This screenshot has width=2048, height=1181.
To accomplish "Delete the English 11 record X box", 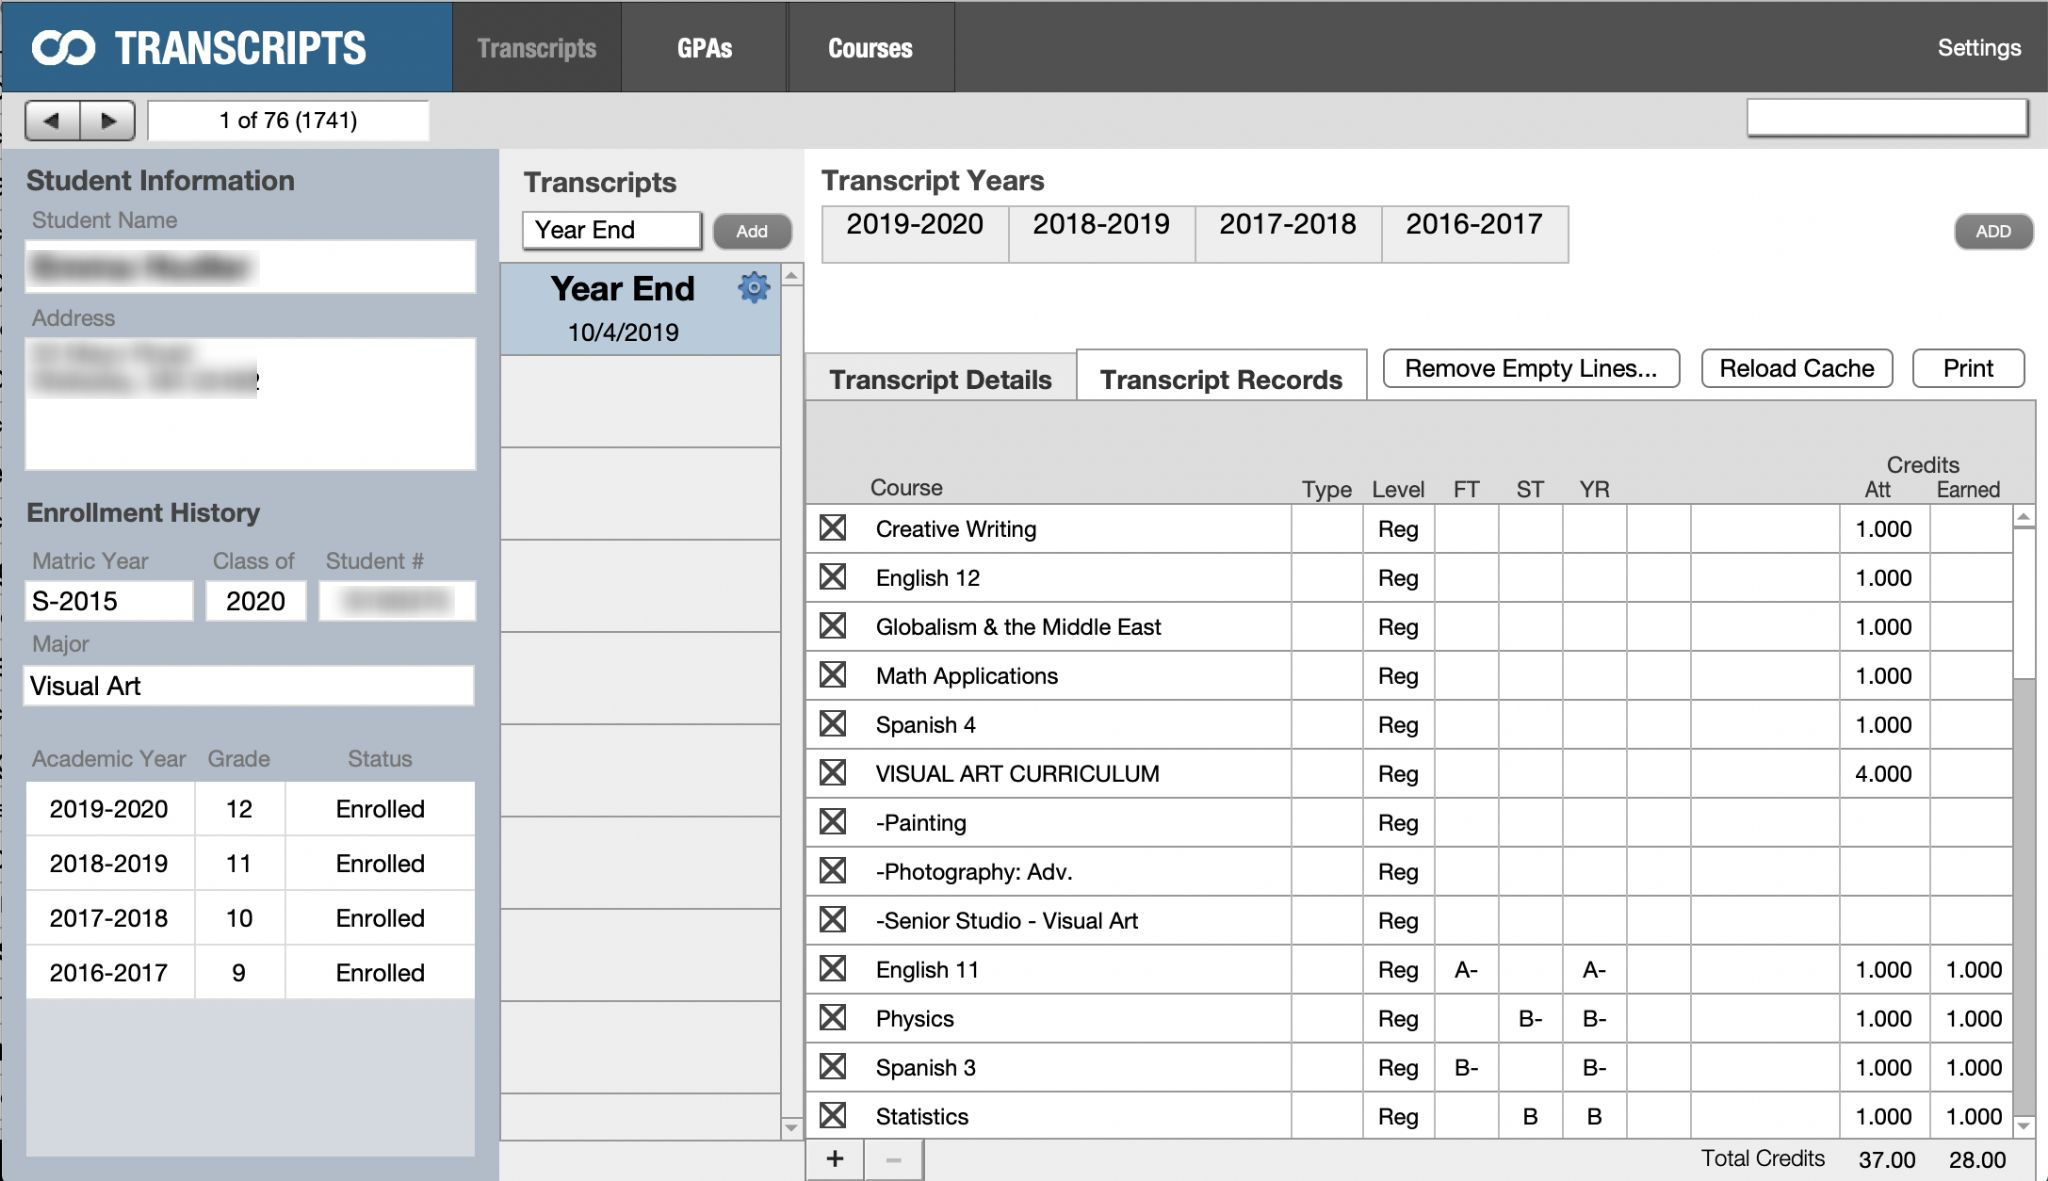I will point(833,969).
